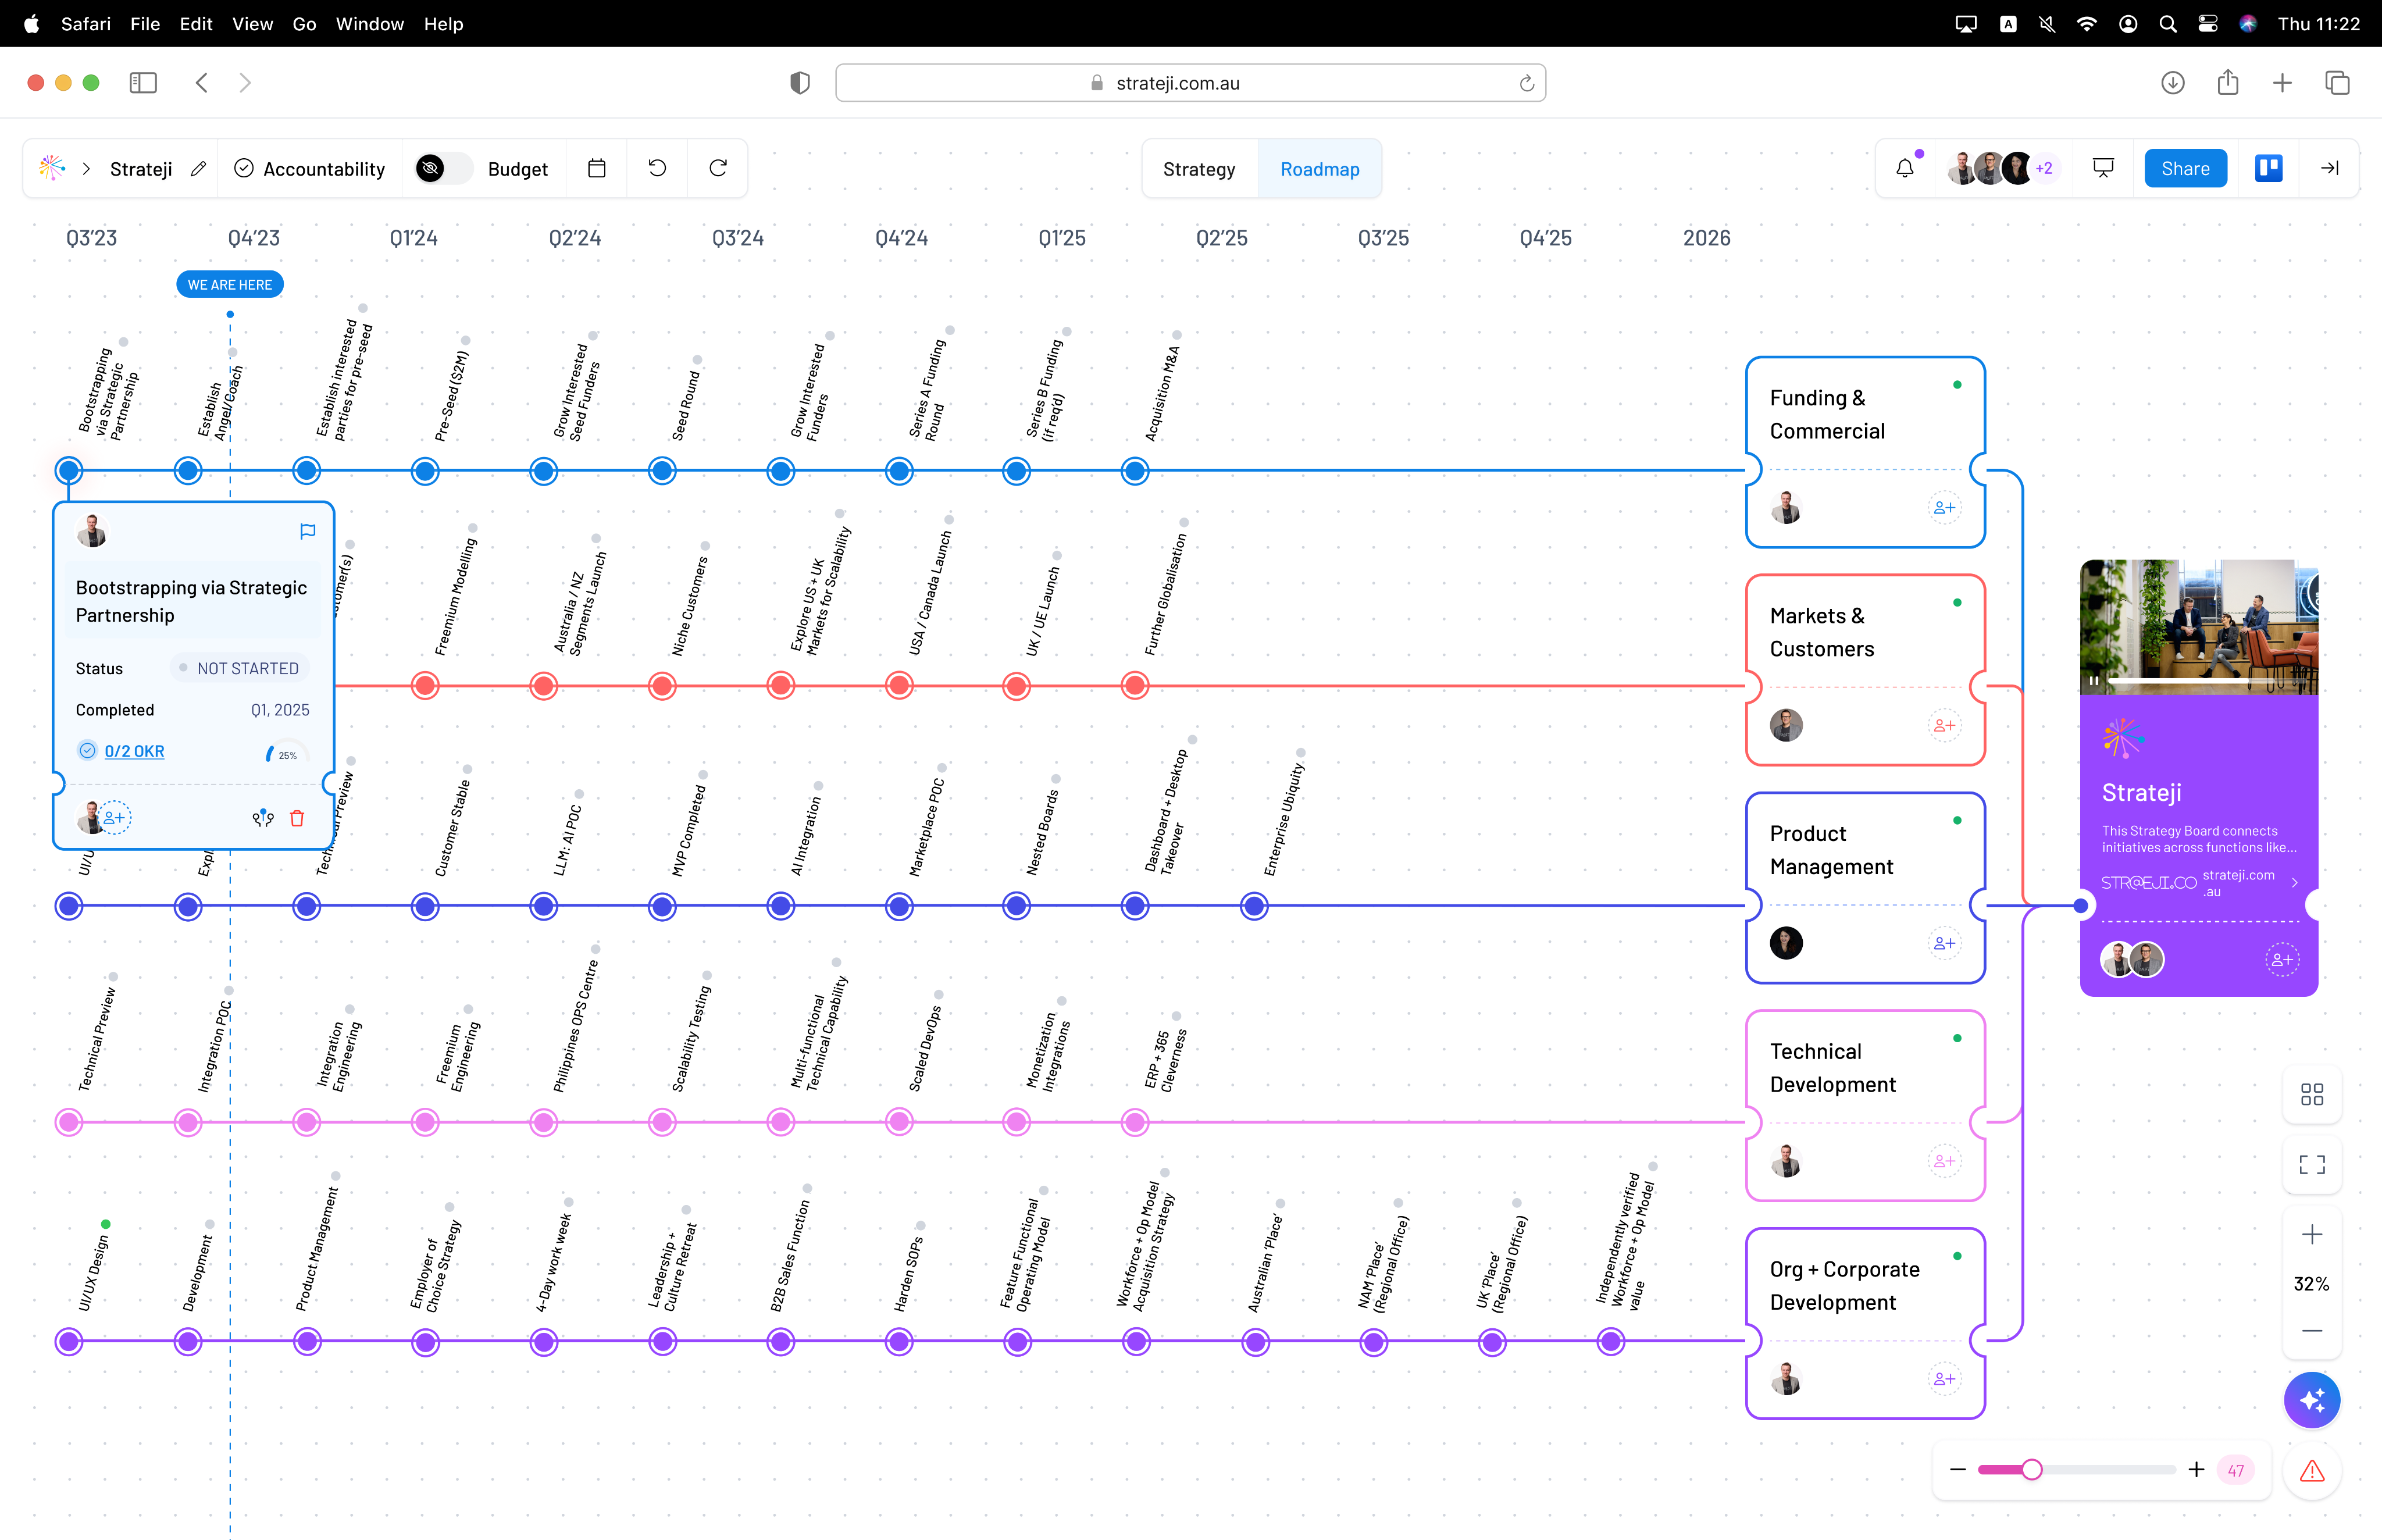This screenshot has height=1540, width=2382.
Task: Open the grid layout icon
Action: pos(2311,1095)
